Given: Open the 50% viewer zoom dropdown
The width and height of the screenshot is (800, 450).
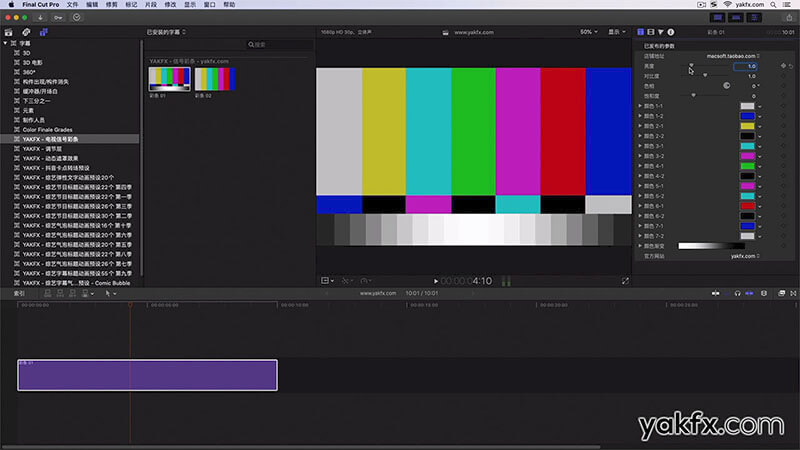Looking at the screenshot, I should coord(588,32).
